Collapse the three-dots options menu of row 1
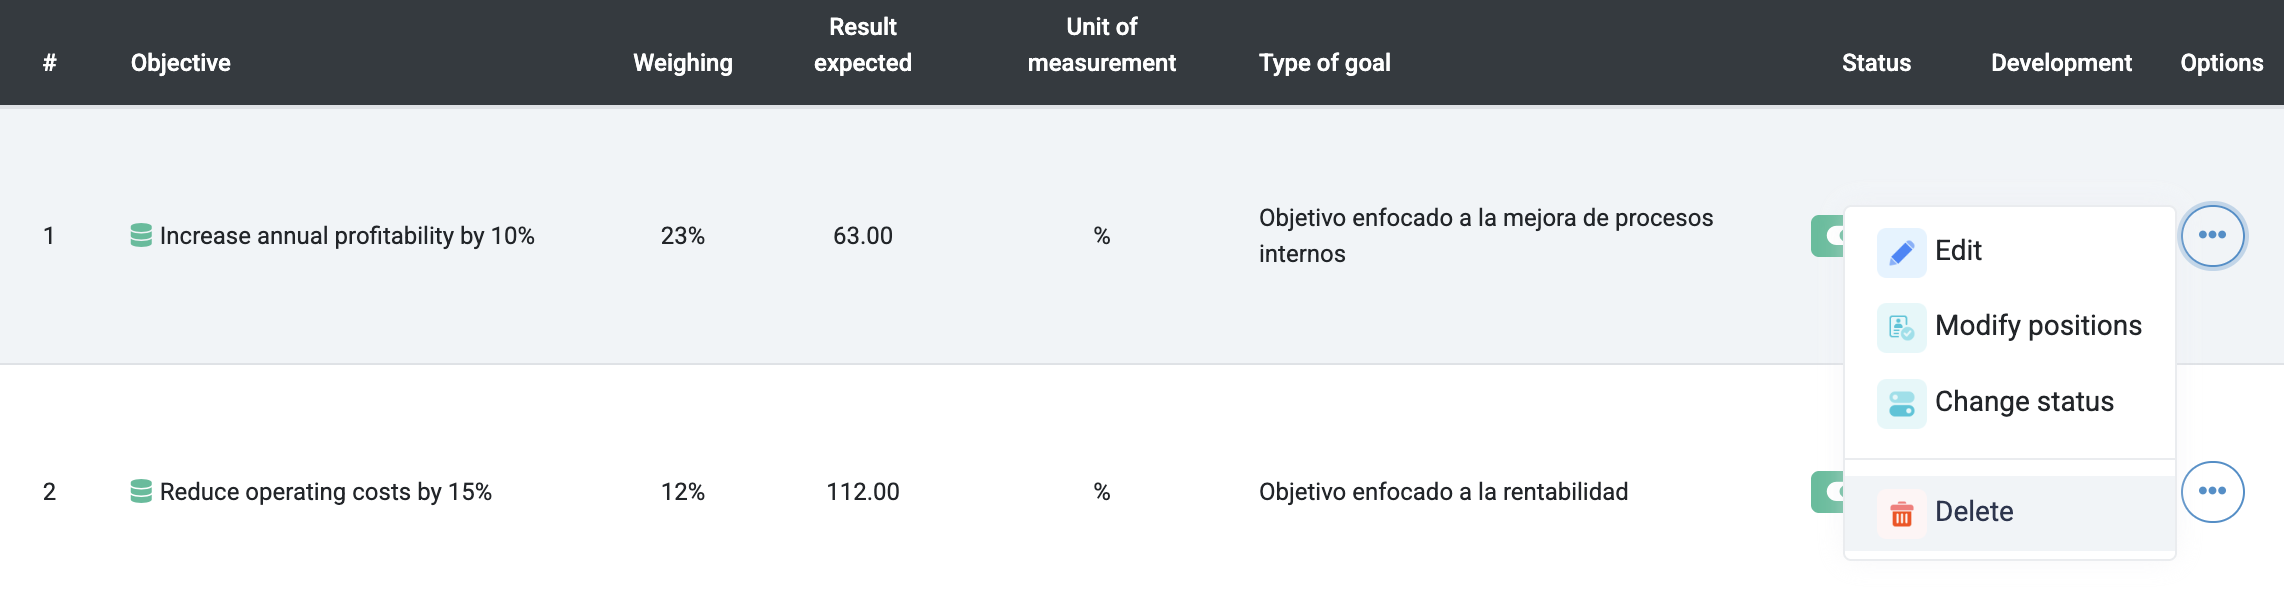 pos(2212,236)
